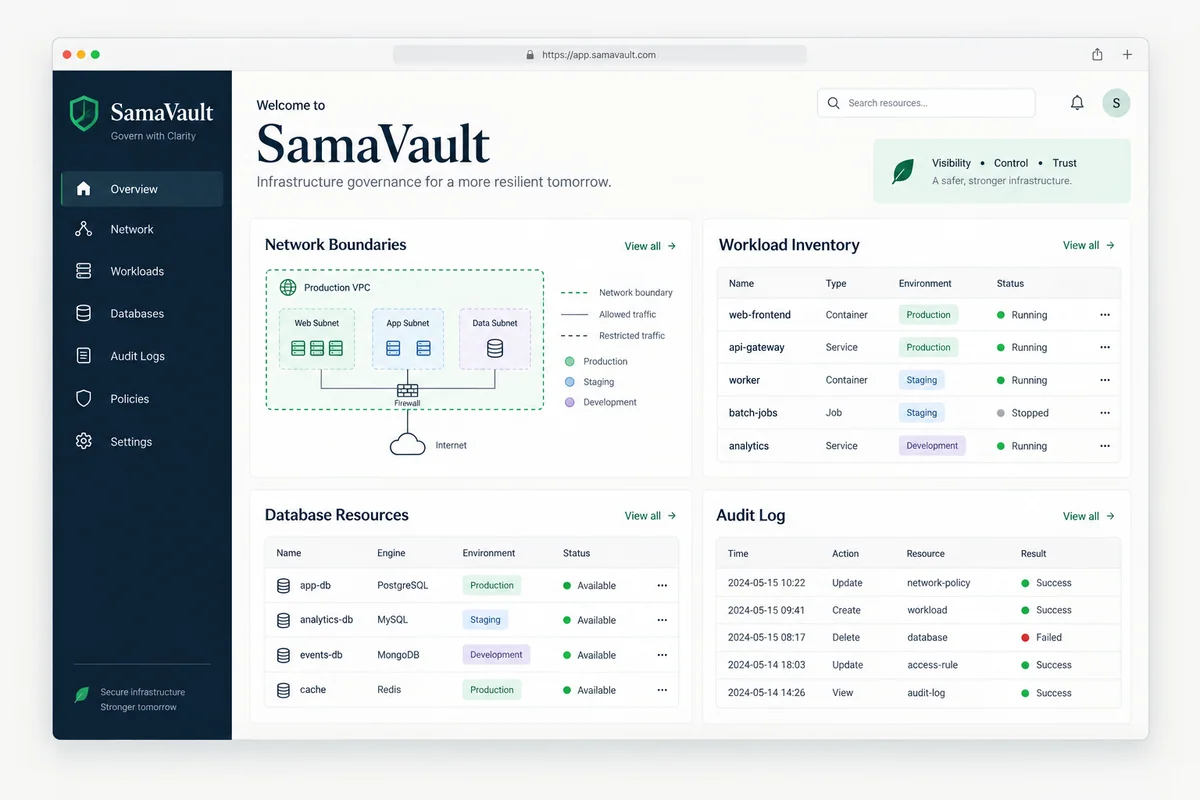Go to Overview in sidebar
The width and height of the screenshot is (1200, 800).
(142, 189)
